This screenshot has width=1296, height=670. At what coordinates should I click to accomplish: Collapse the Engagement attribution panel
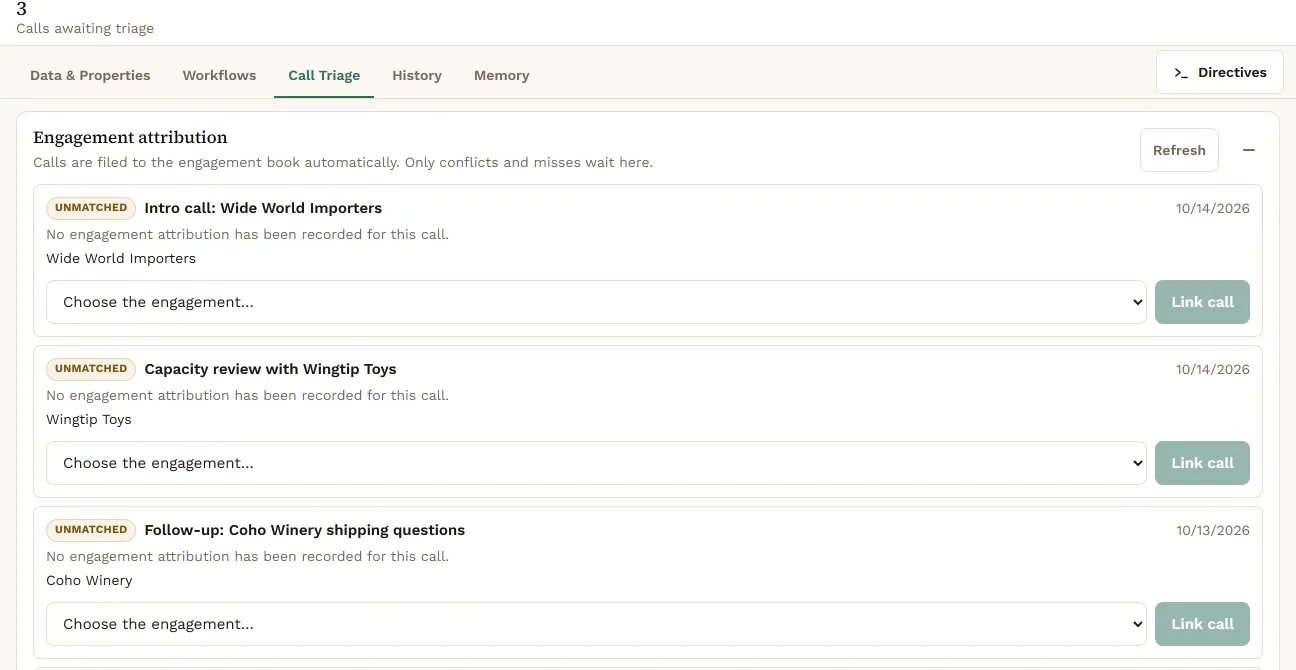pyautogui.click(x=1248, y=150)
